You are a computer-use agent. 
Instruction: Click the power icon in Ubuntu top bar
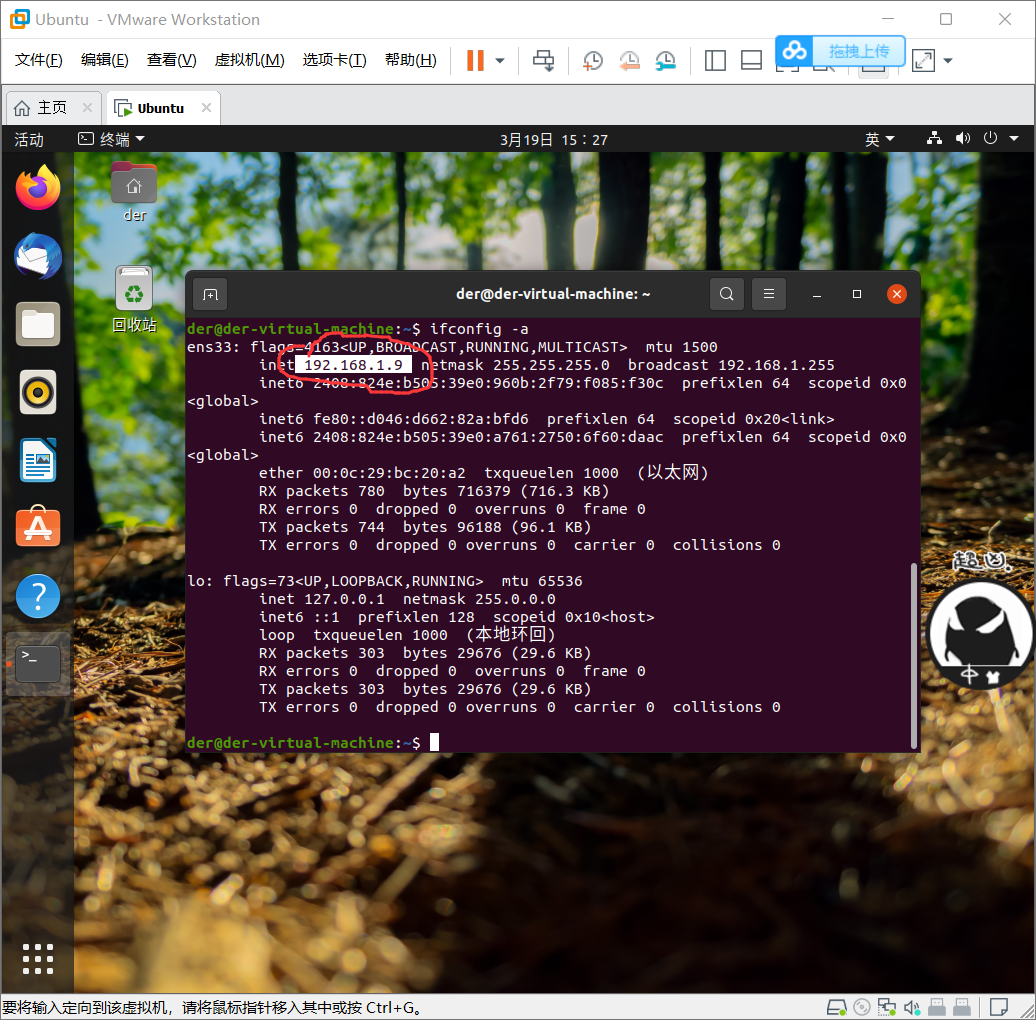click(990, 139)
